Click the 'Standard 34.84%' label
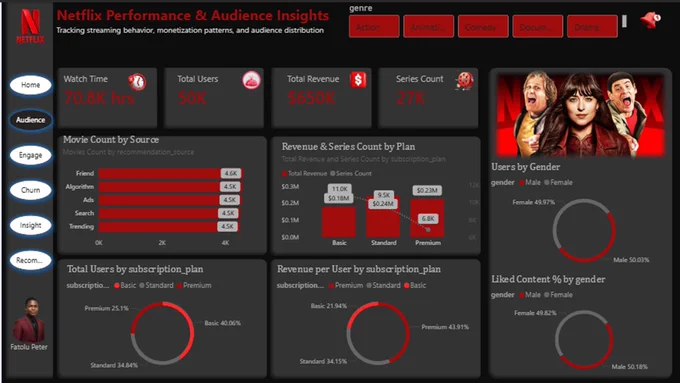The image size is (680, 383). point(114,365)
